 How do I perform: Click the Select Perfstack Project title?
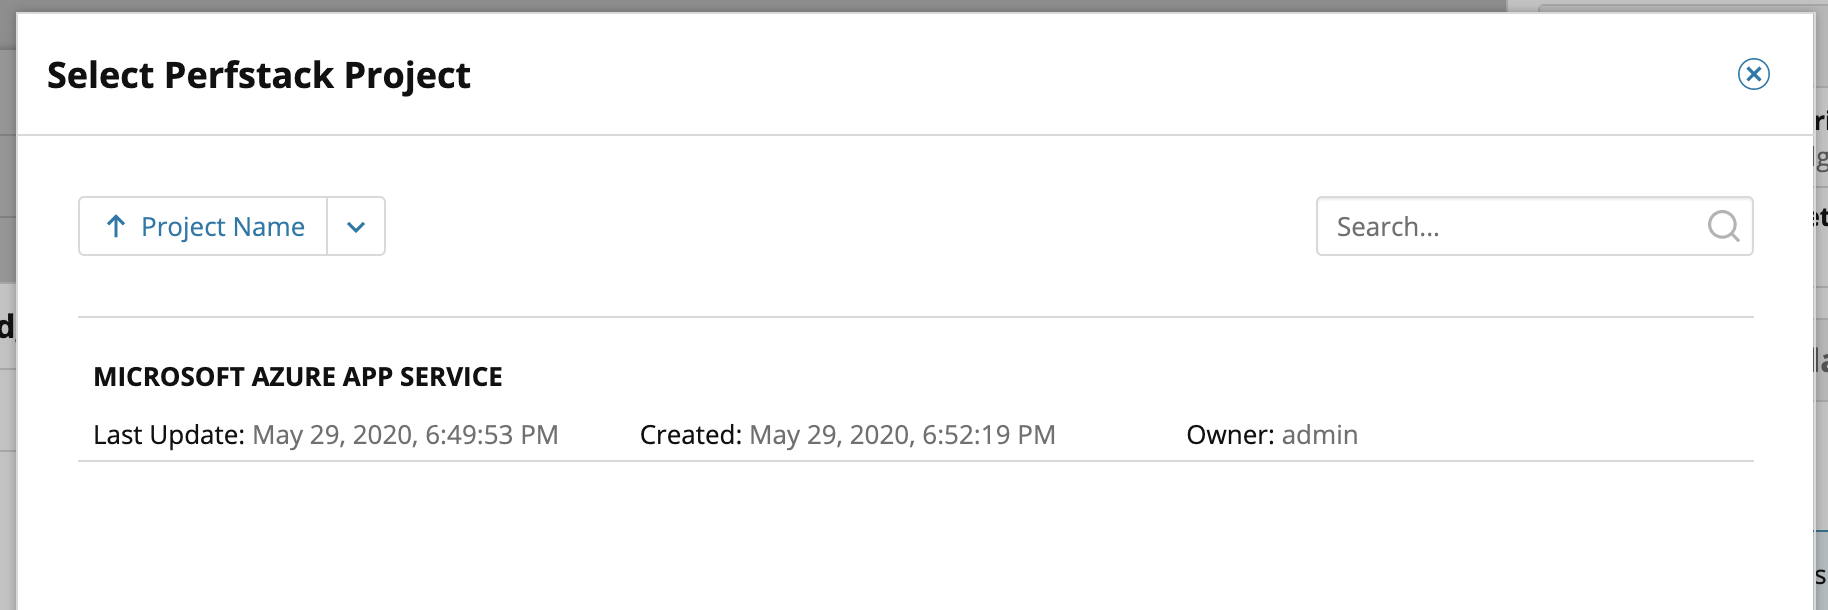[258, 75]
